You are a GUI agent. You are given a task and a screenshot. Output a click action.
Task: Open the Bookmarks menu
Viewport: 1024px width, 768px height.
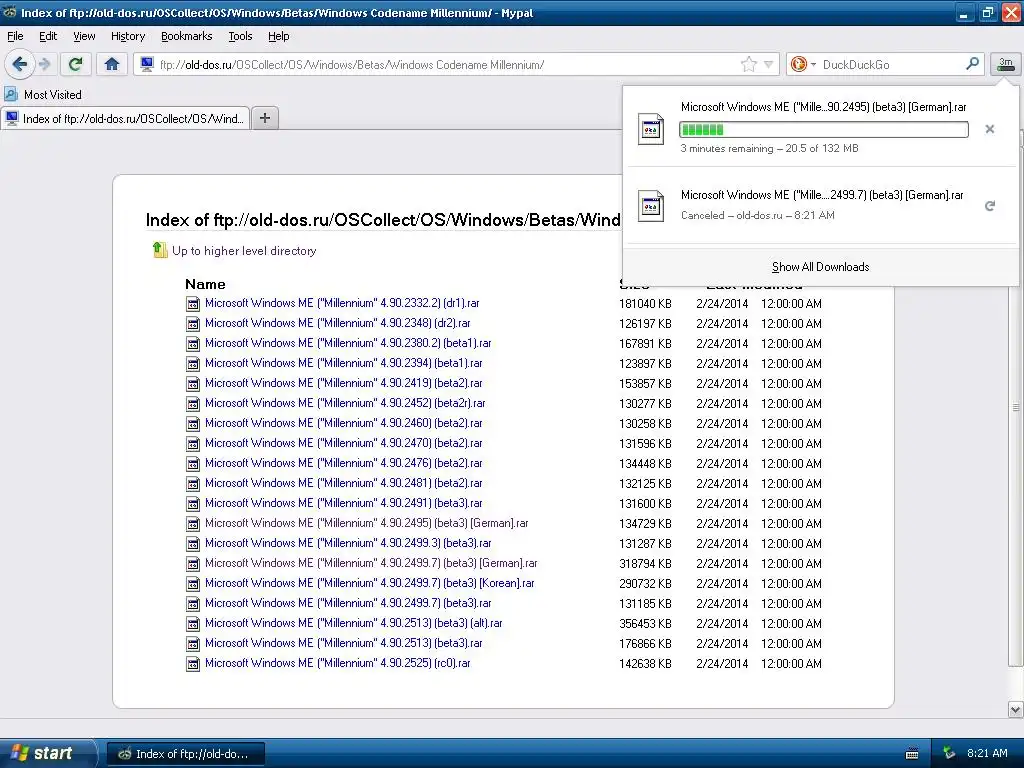[x=187, y=36]
